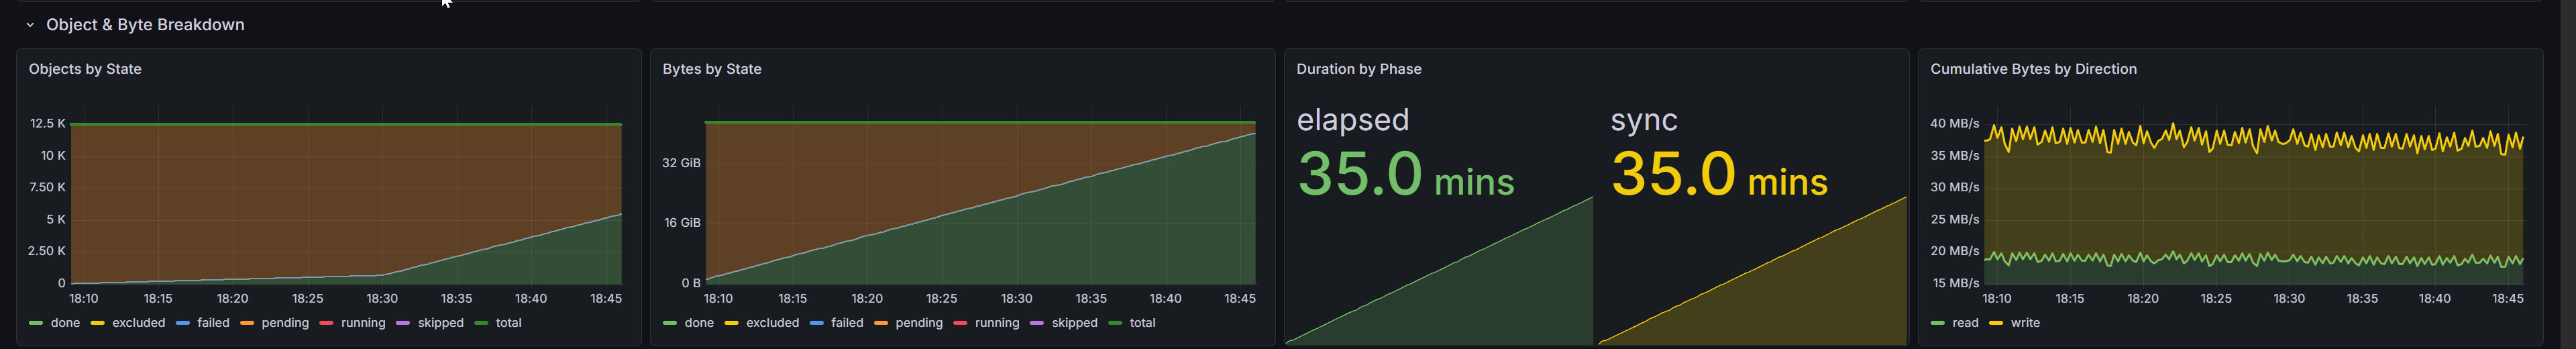
Task: Isolate 'total' label in Objects by State legend
Action: point(508,323)
